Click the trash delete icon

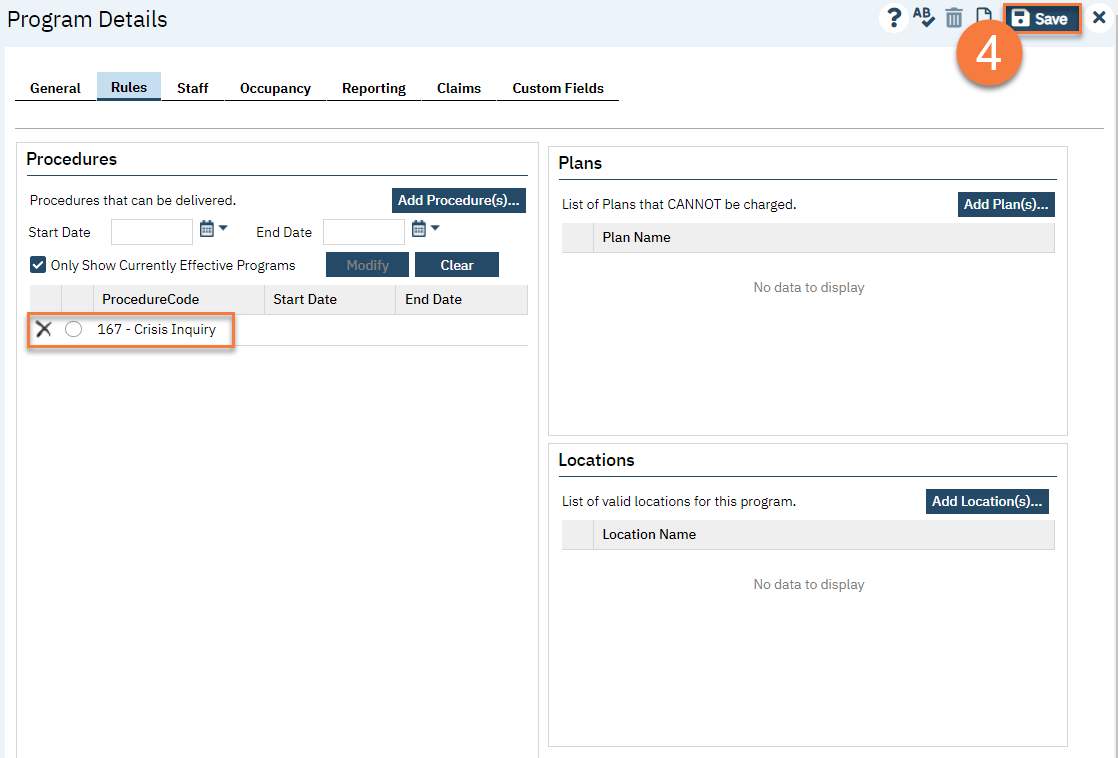954,18
